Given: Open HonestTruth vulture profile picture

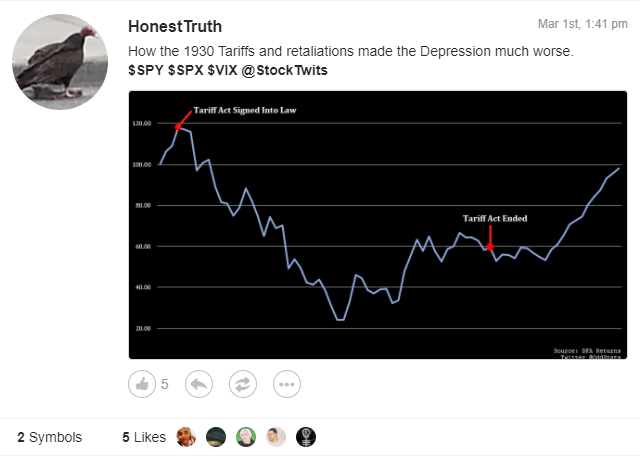Looking at the screenshot, I should [60, 62].
